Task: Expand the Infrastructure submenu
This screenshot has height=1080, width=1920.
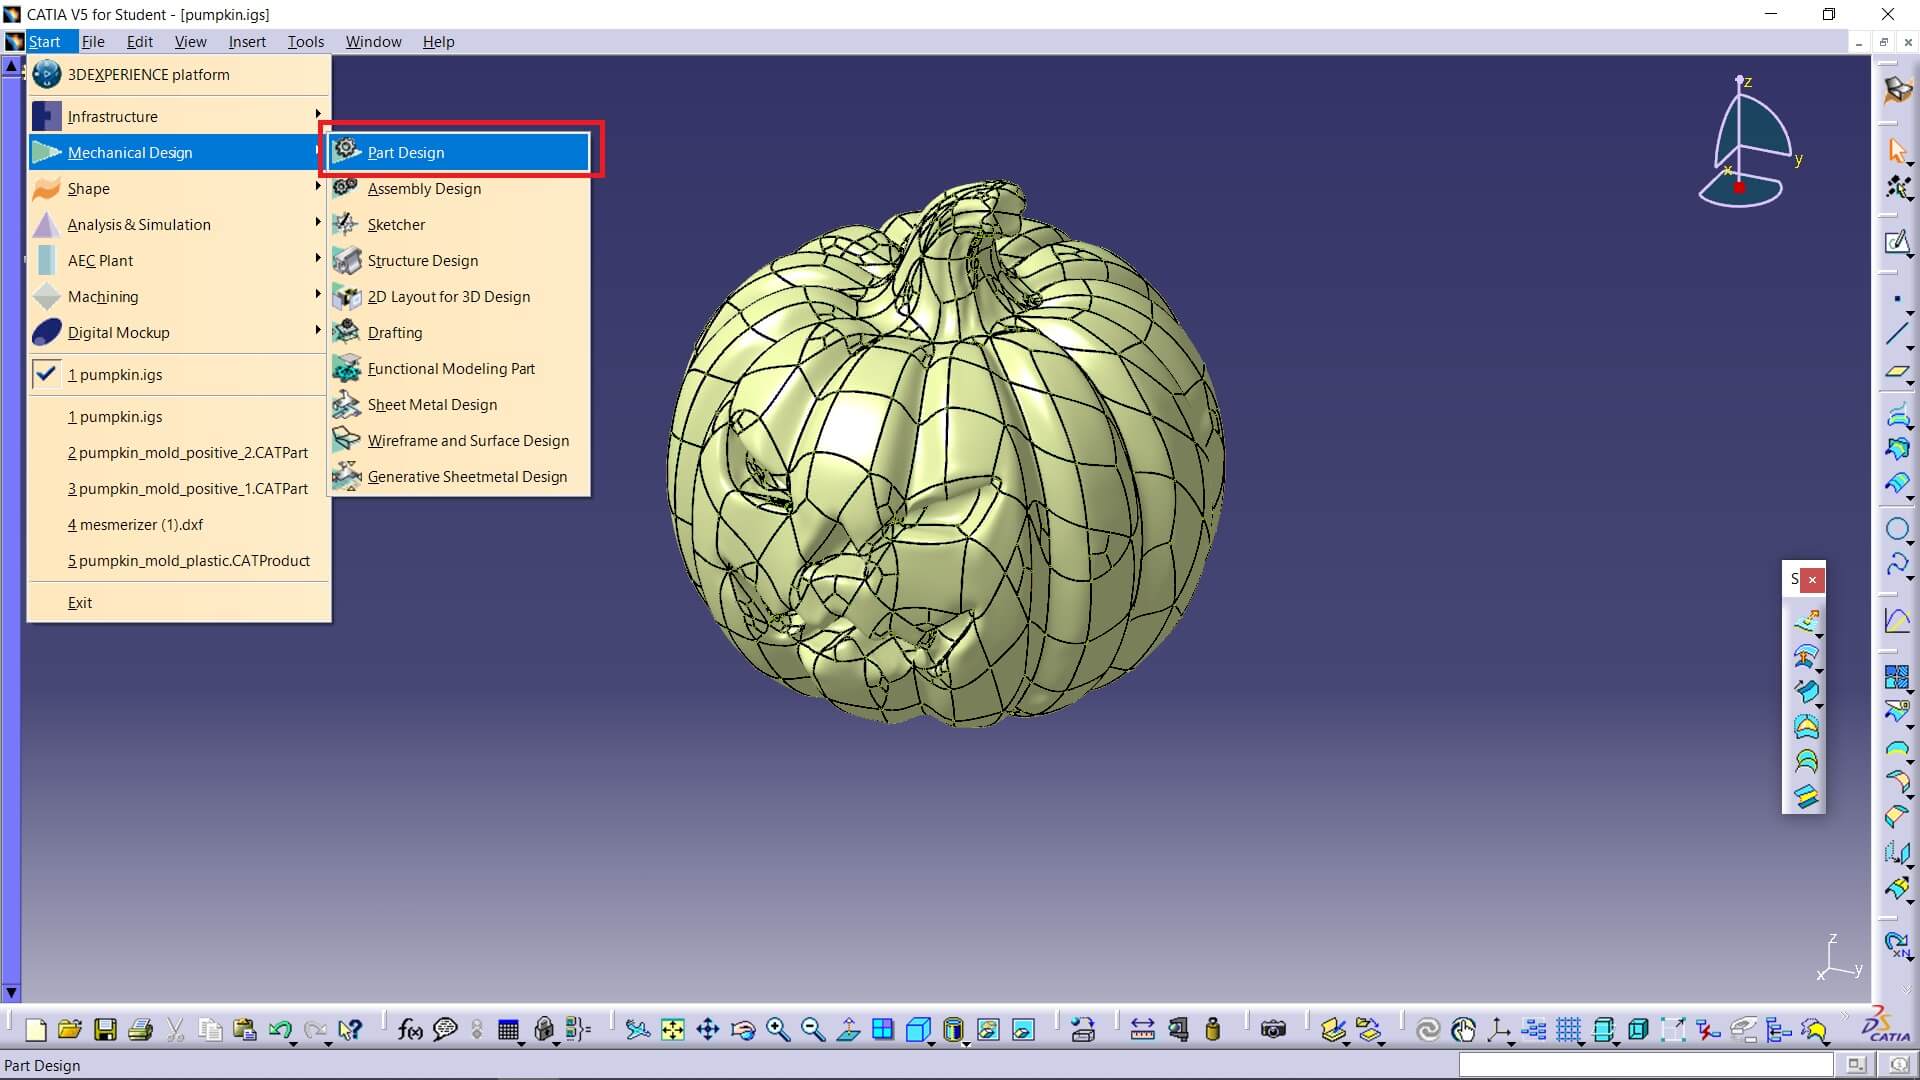Action: tap(178, 116)
